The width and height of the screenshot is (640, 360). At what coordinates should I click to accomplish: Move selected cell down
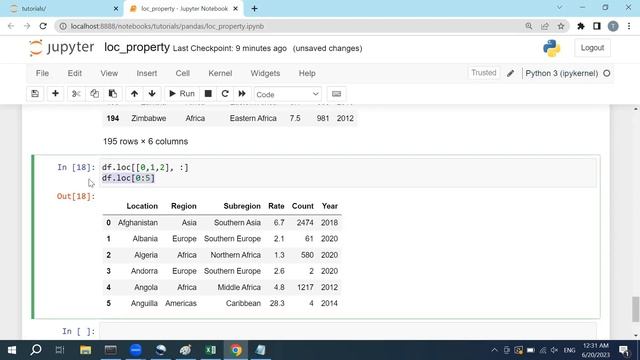pos(152,94)
